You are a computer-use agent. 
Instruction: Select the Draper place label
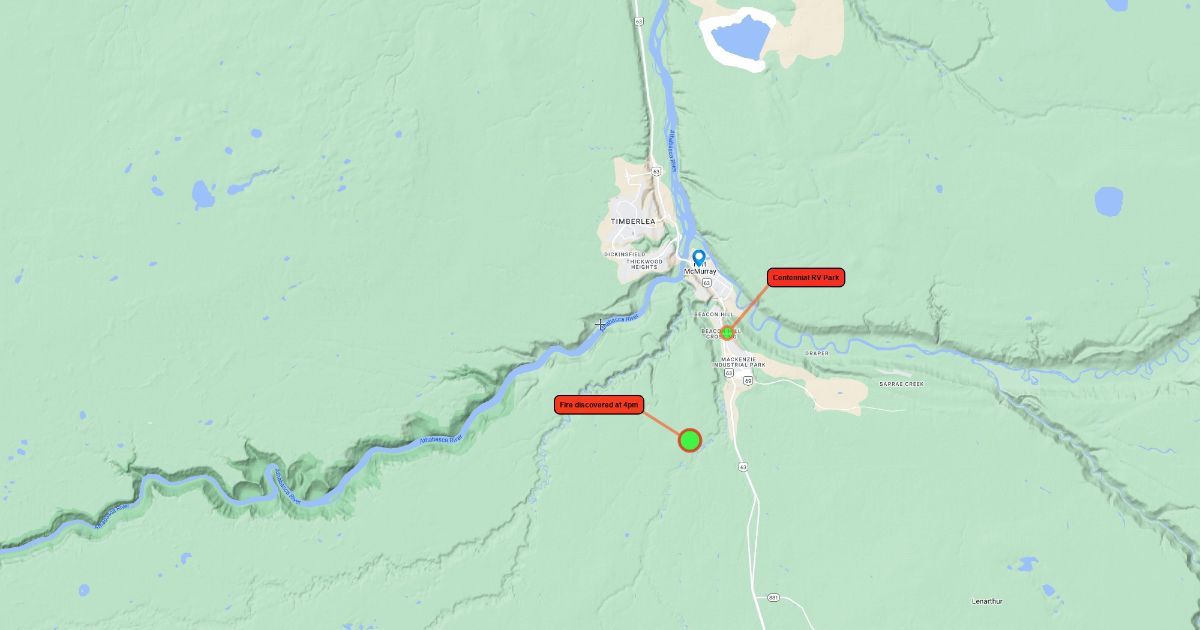[817, 353]
